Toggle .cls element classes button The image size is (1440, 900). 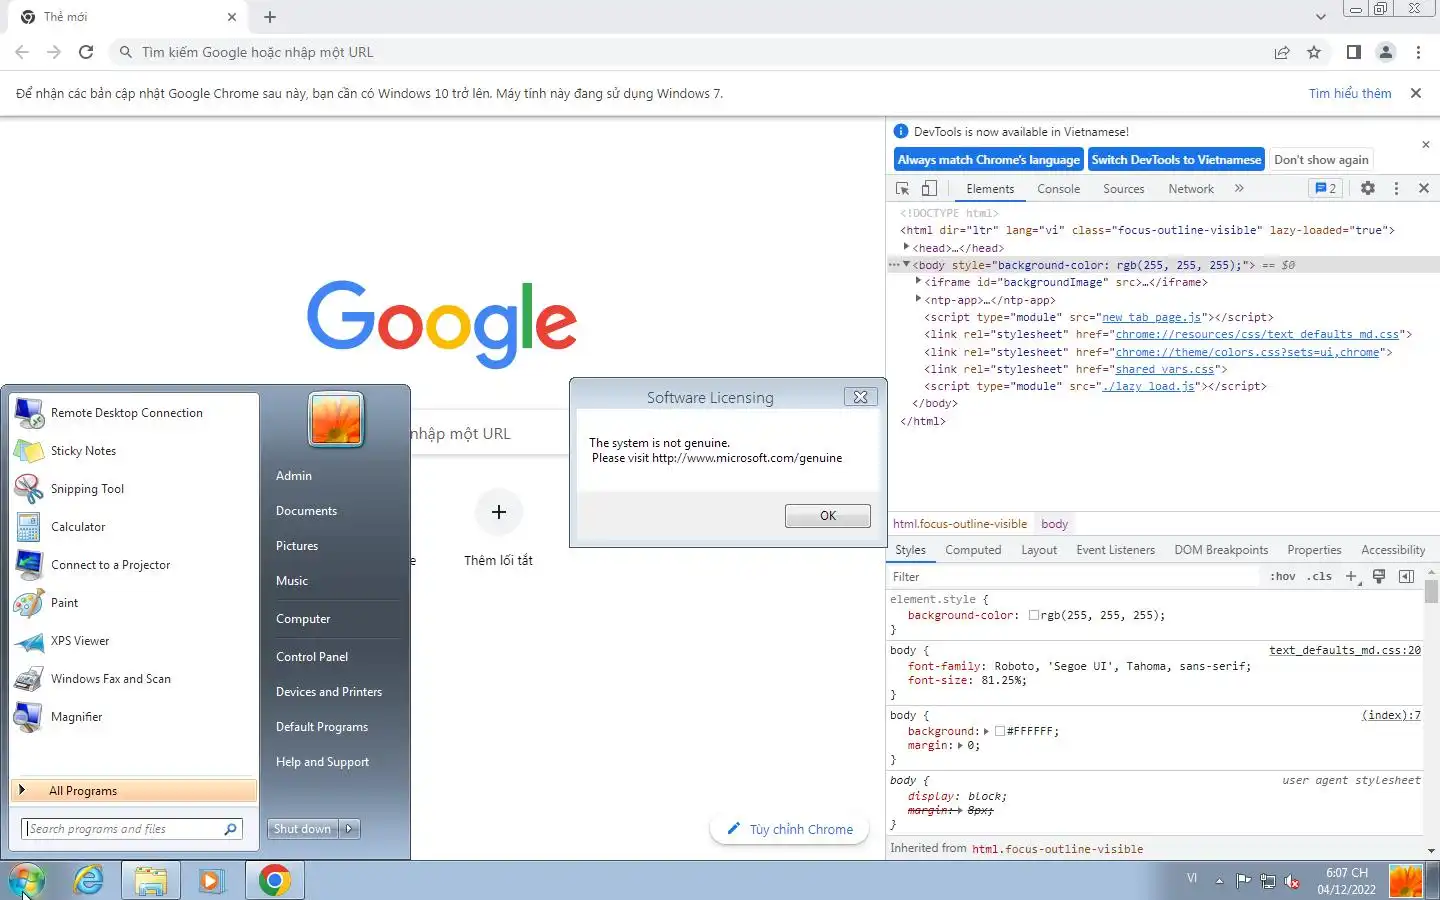pos(1321,576)
